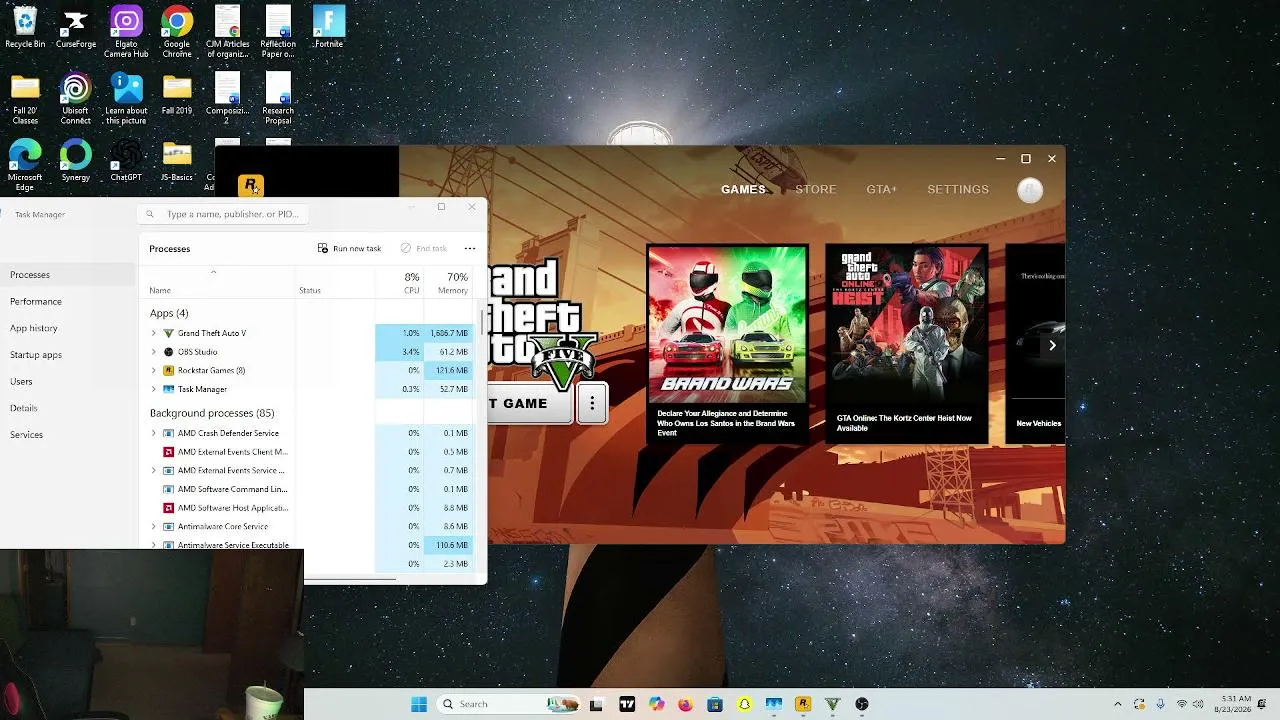The image size is (1280, 720).
Task: Expand the Antimalware Core Service row
Action: pyautogui.click(x=154, y=526)
